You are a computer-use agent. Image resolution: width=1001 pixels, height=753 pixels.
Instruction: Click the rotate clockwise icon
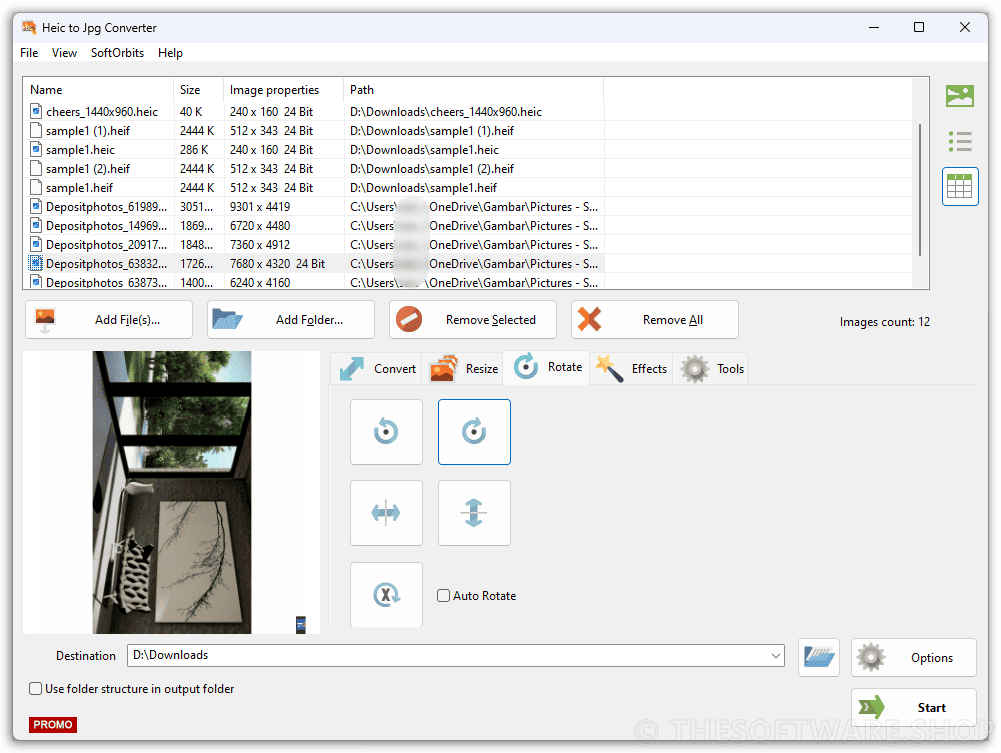click(x=474, y=432)
